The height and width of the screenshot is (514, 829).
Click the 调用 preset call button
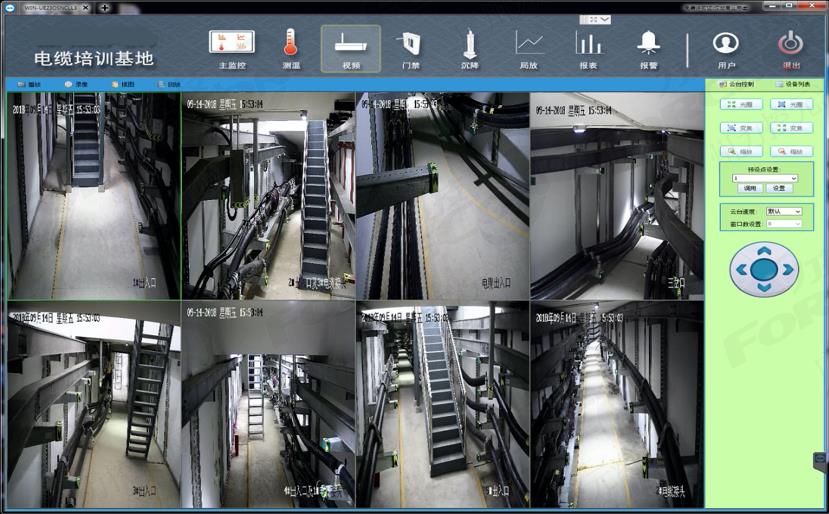[x=750, y=188]
